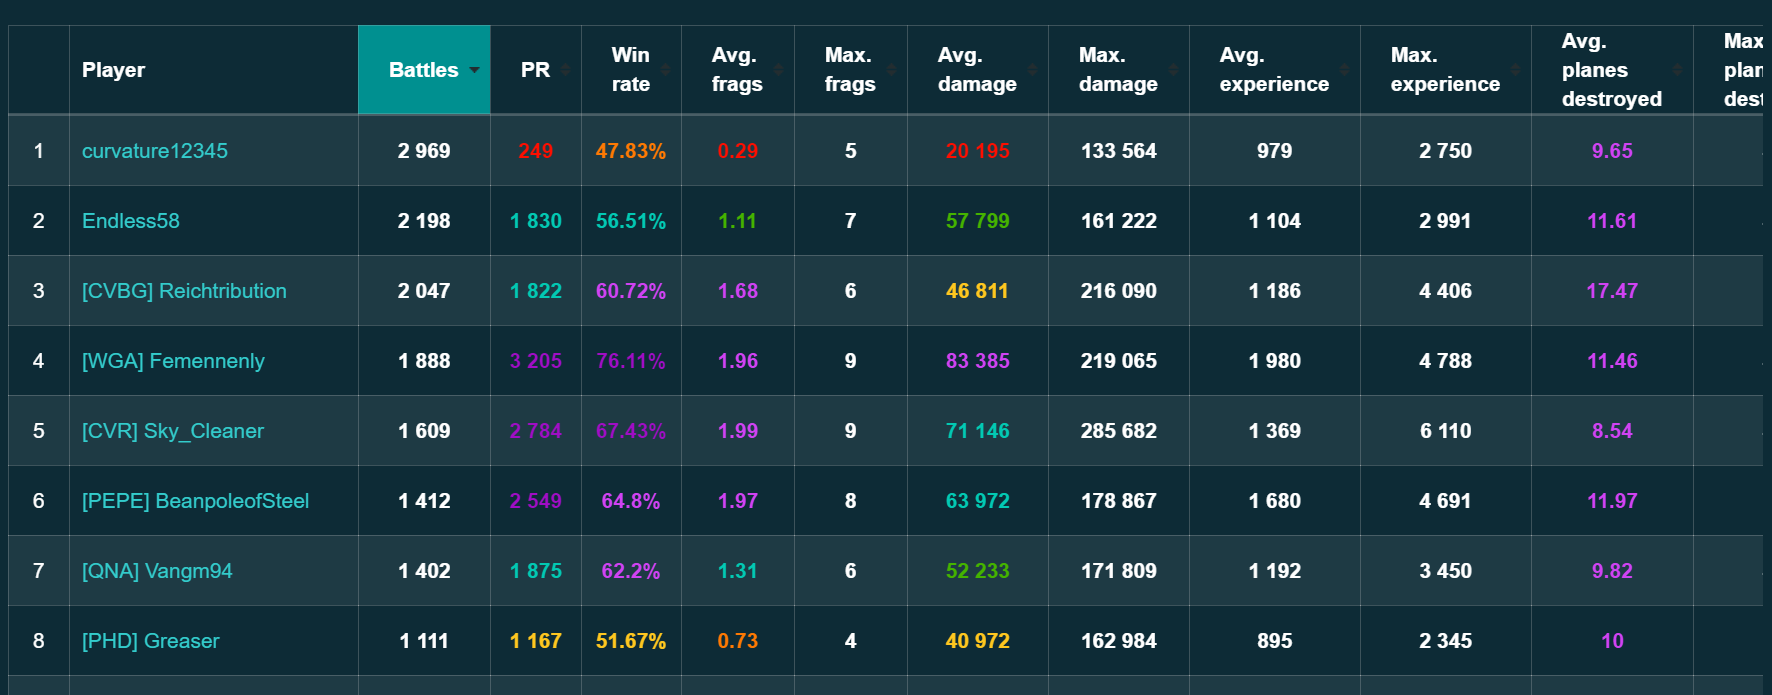Click the Max. experience sort arrows
1772x695 pixels.
[x=1516, y=70]
